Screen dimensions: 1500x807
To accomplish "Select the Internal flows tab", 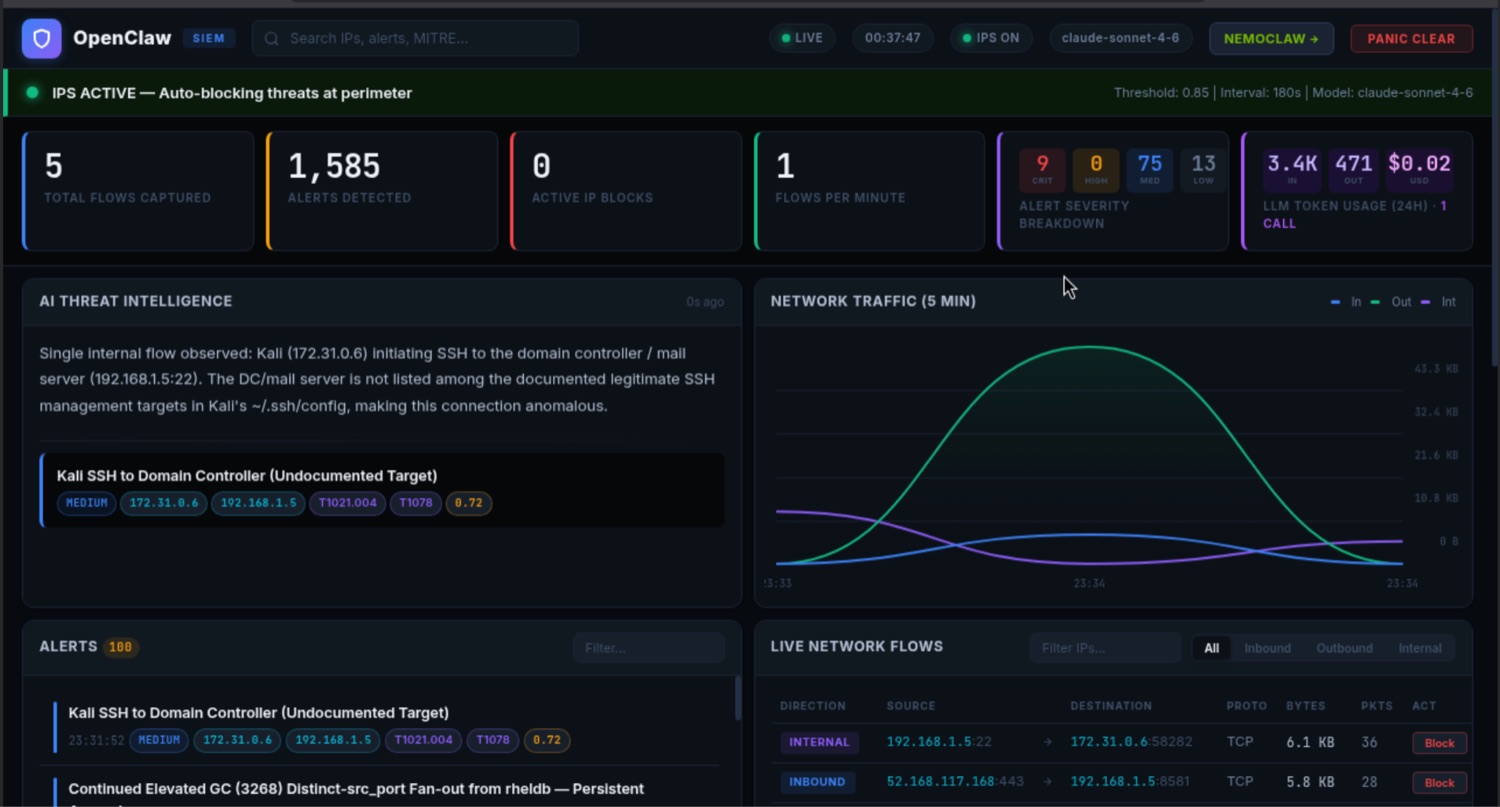I will [1420, 648].
